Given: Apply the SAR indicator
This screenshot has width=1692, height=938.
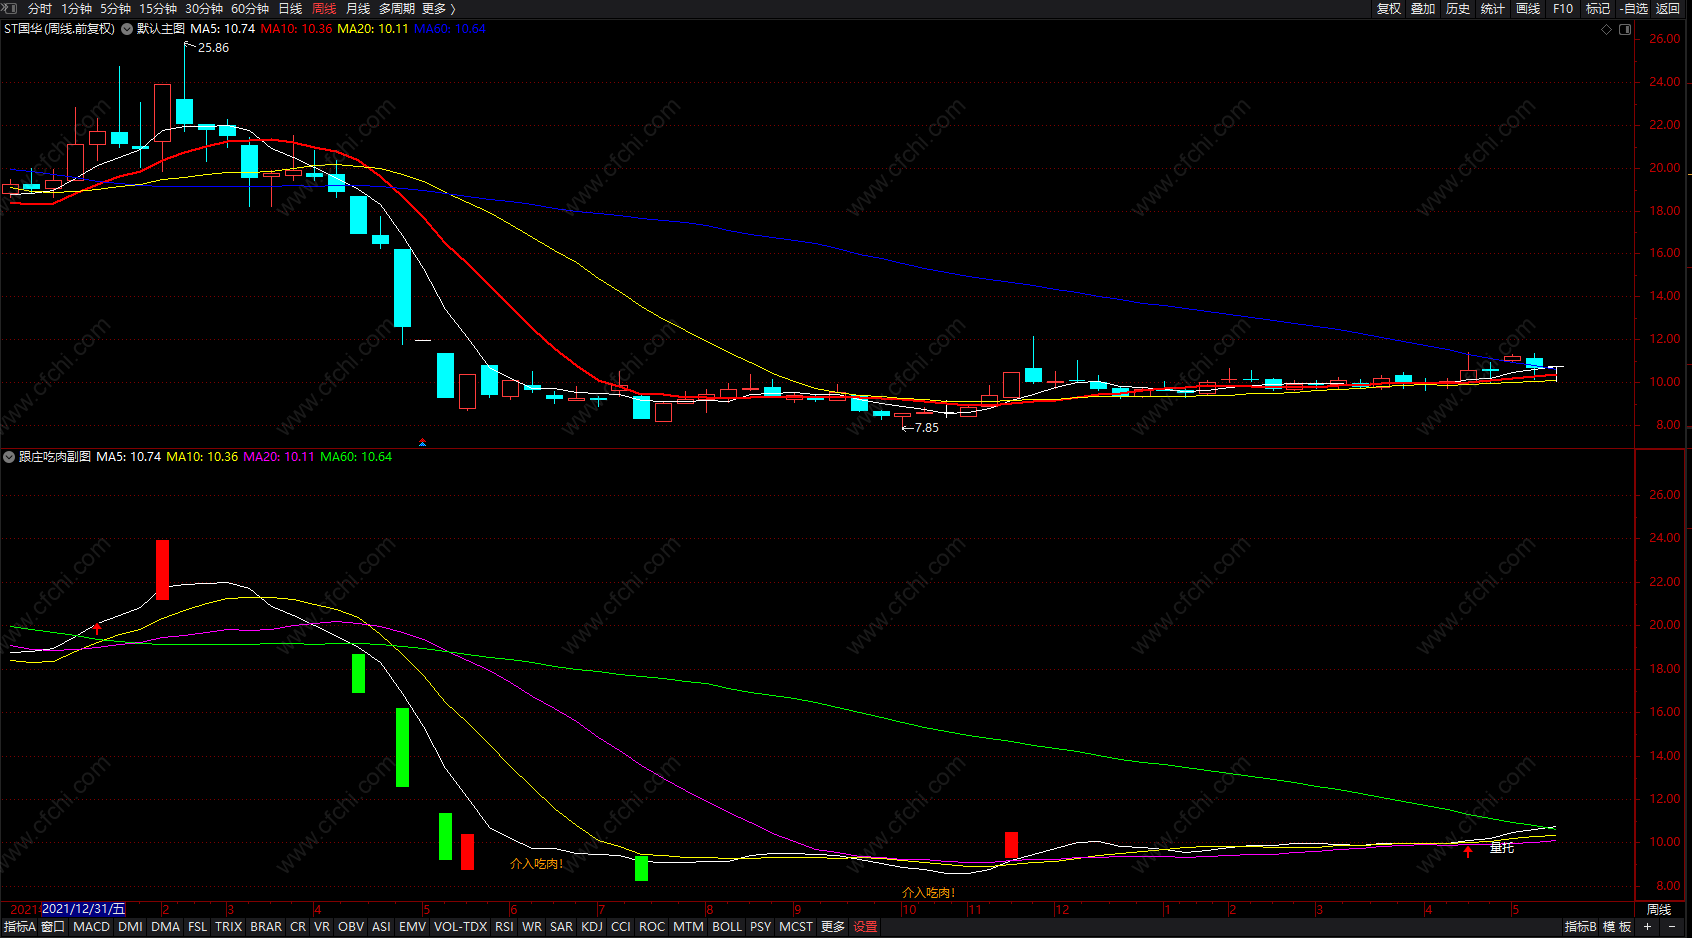Looking at the screenshot, I should [562, 927].
